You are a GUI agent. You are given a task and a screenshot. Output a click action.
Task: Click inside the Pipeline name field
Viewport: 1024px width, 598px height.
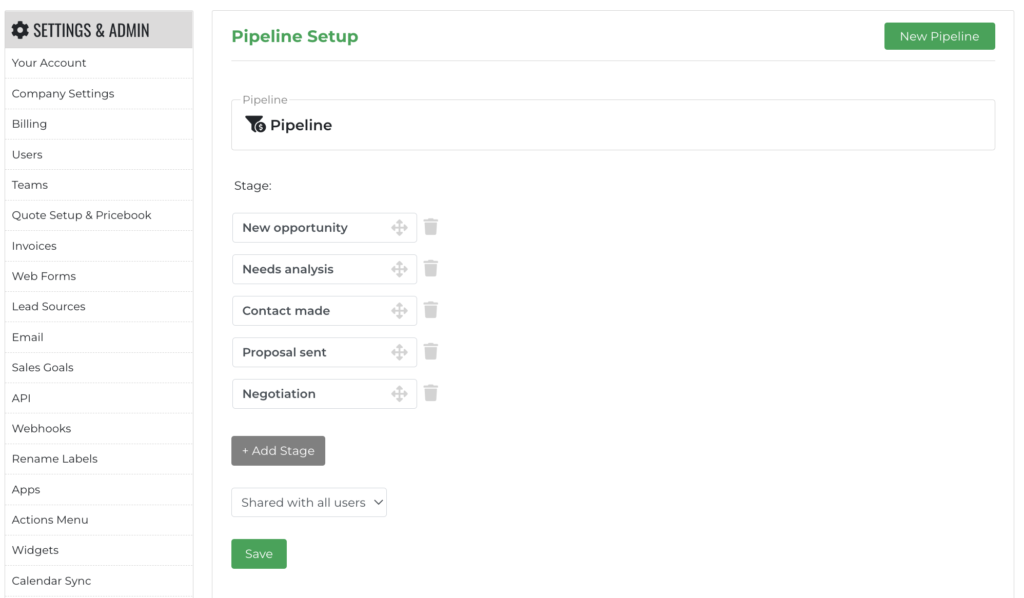(500, 125)
